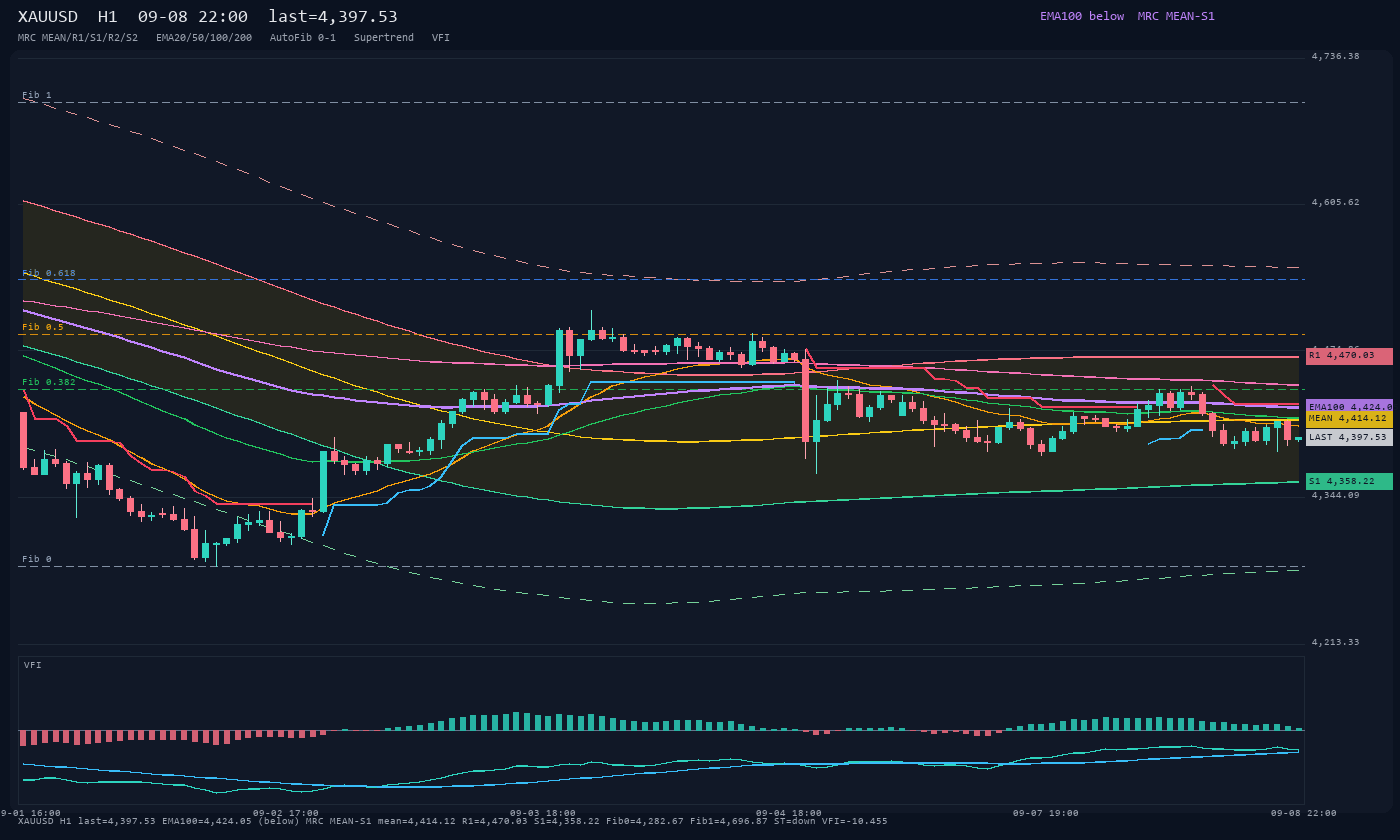This screenshot has width=1400, height=840.
Task: Click the MRC MEAN/R1/S1/R2/S2 indicator label
Action: 78,37
